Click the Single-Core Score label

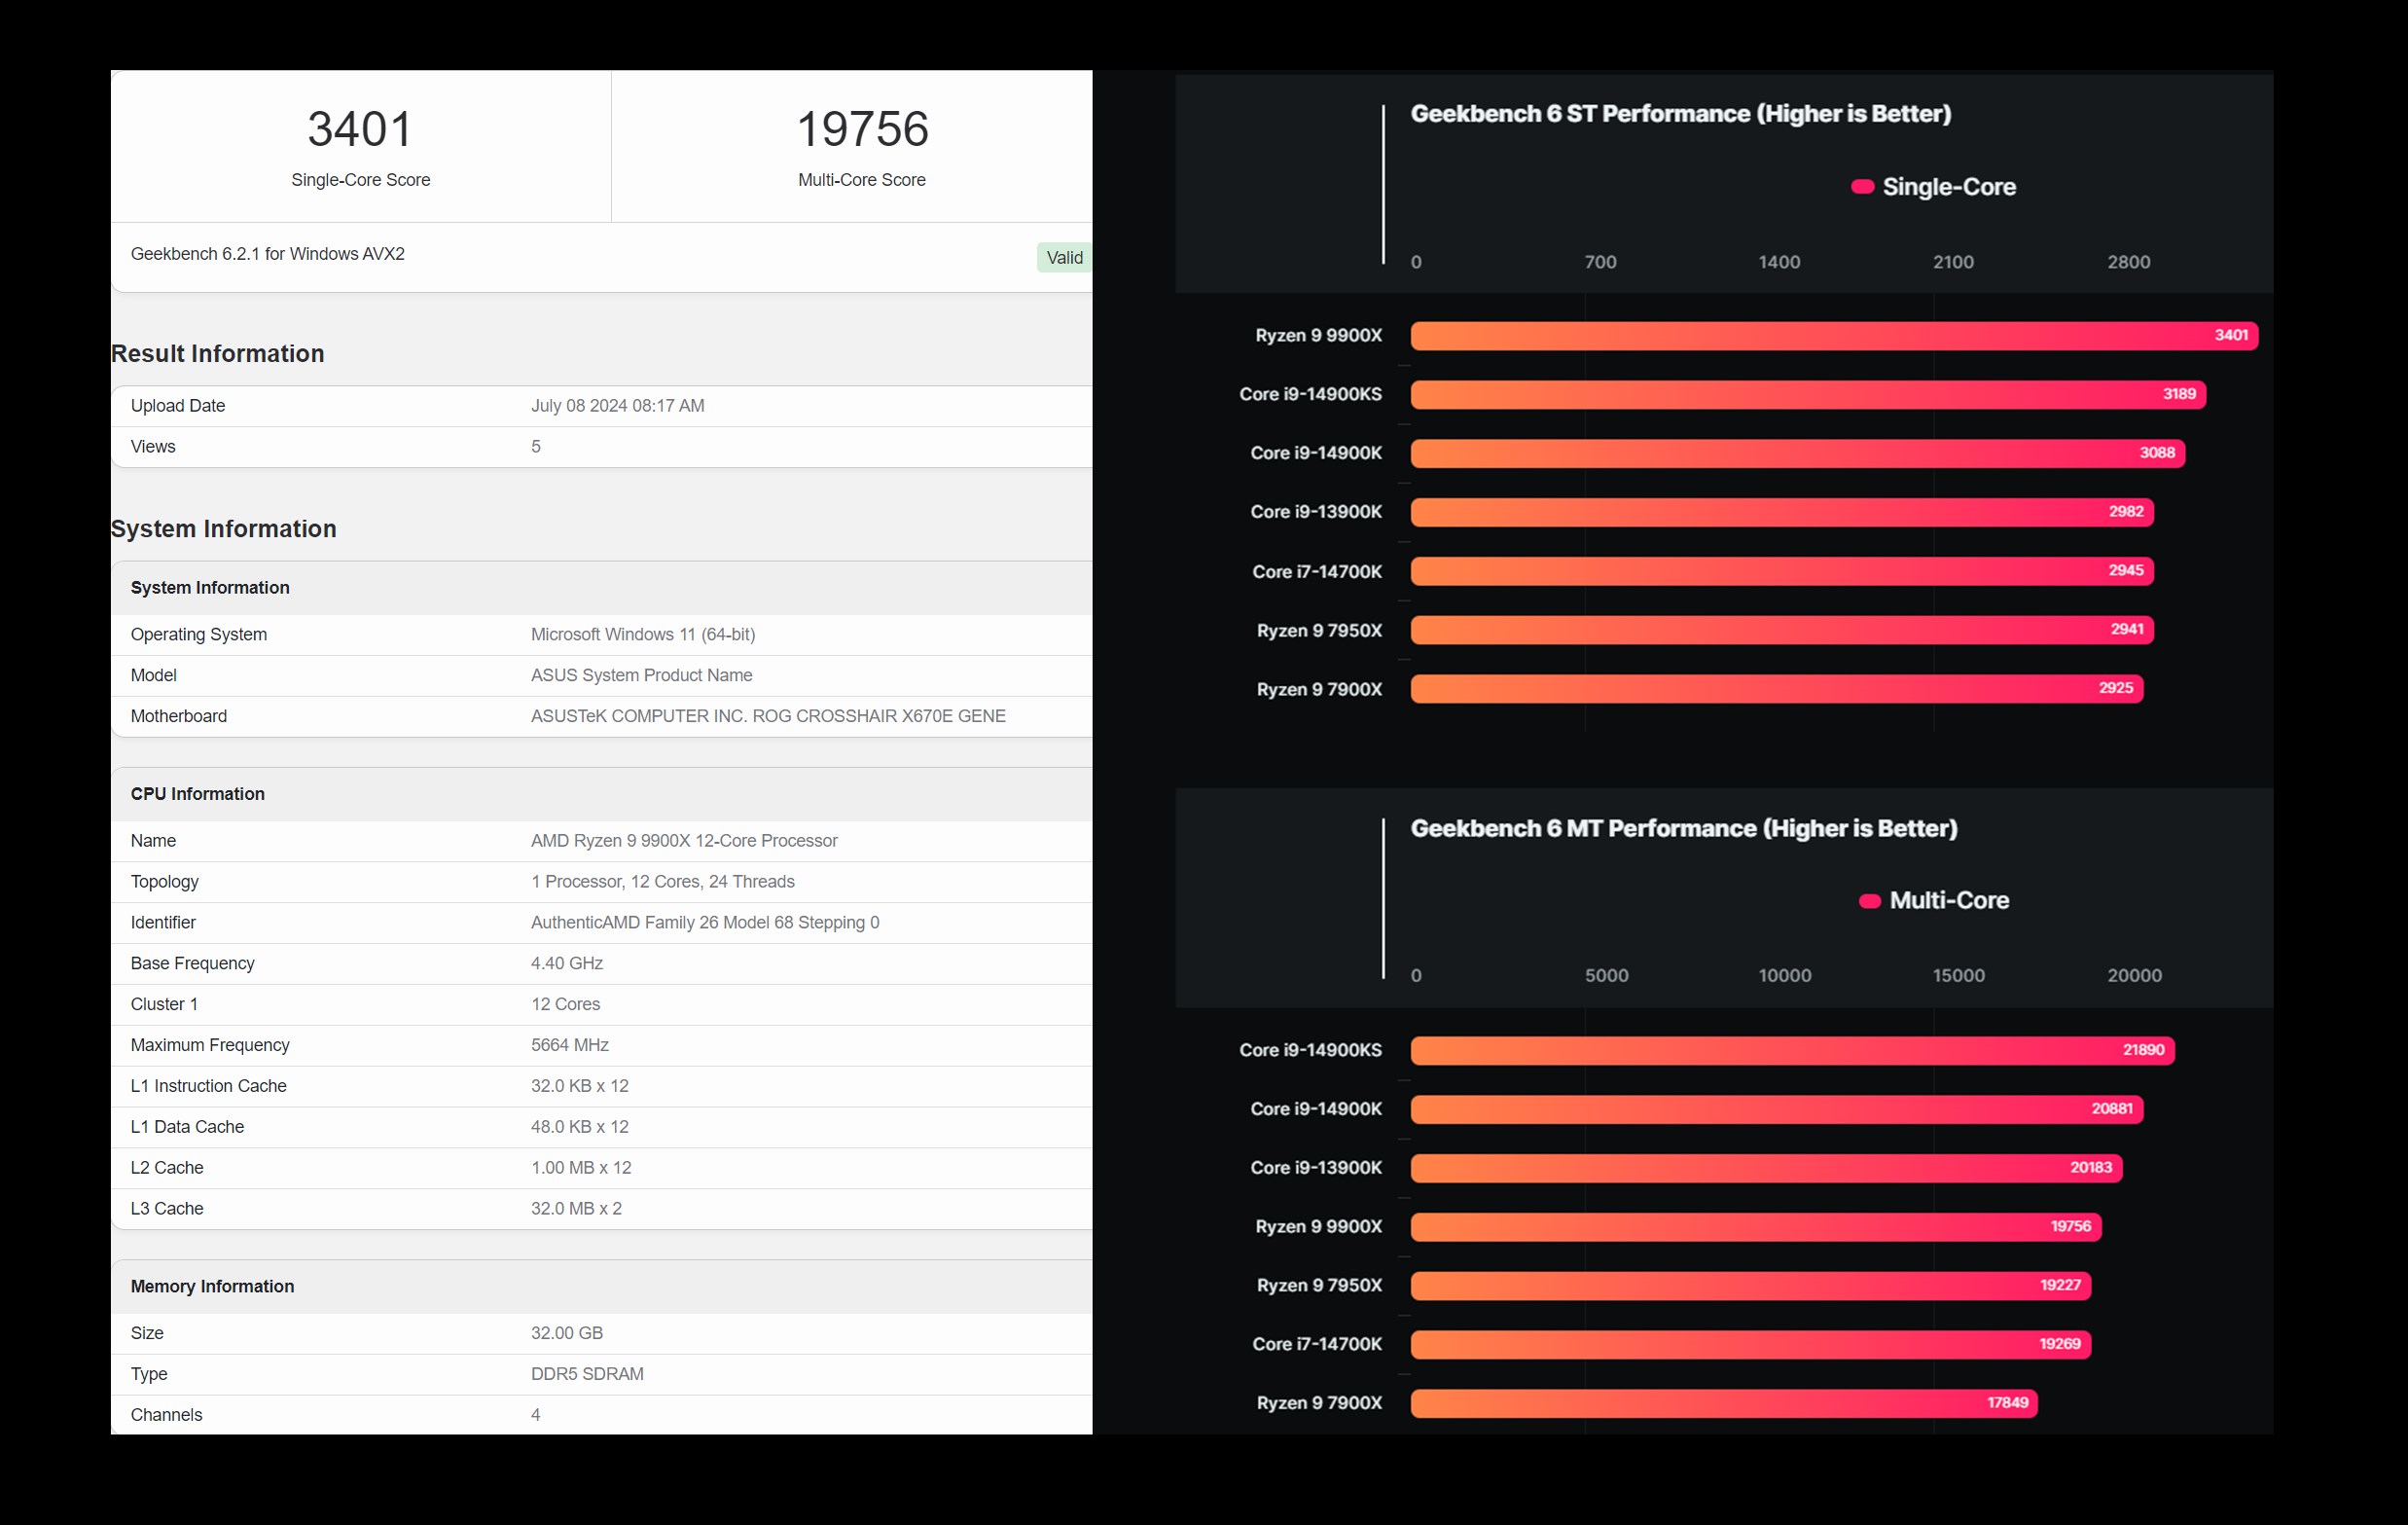coord(360,180)
